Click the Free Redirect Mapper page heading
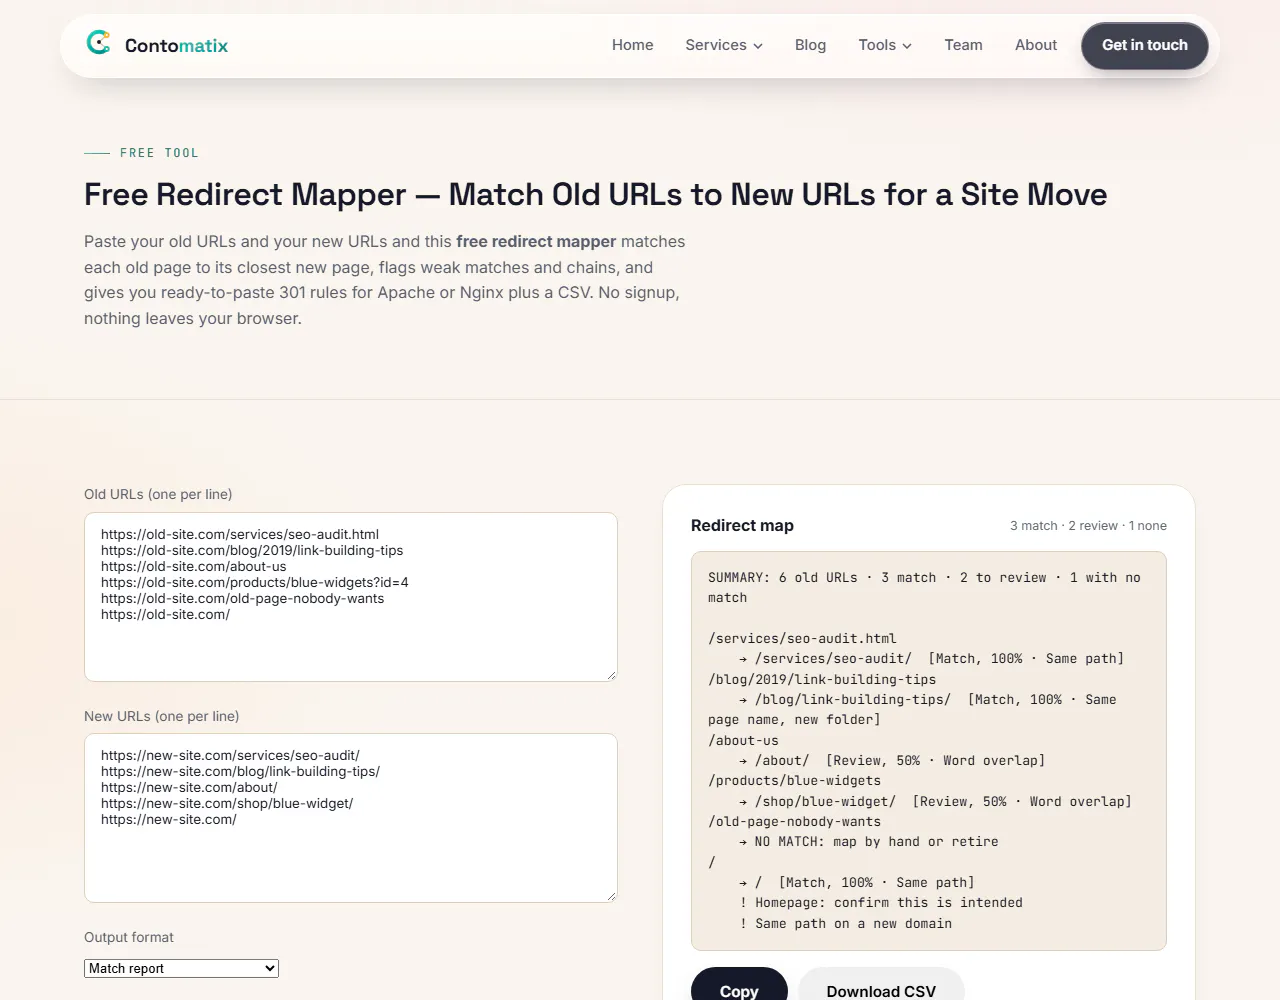Image resolution: width=1280 pixels, height=1000 pixels. [x=596, y=194]
